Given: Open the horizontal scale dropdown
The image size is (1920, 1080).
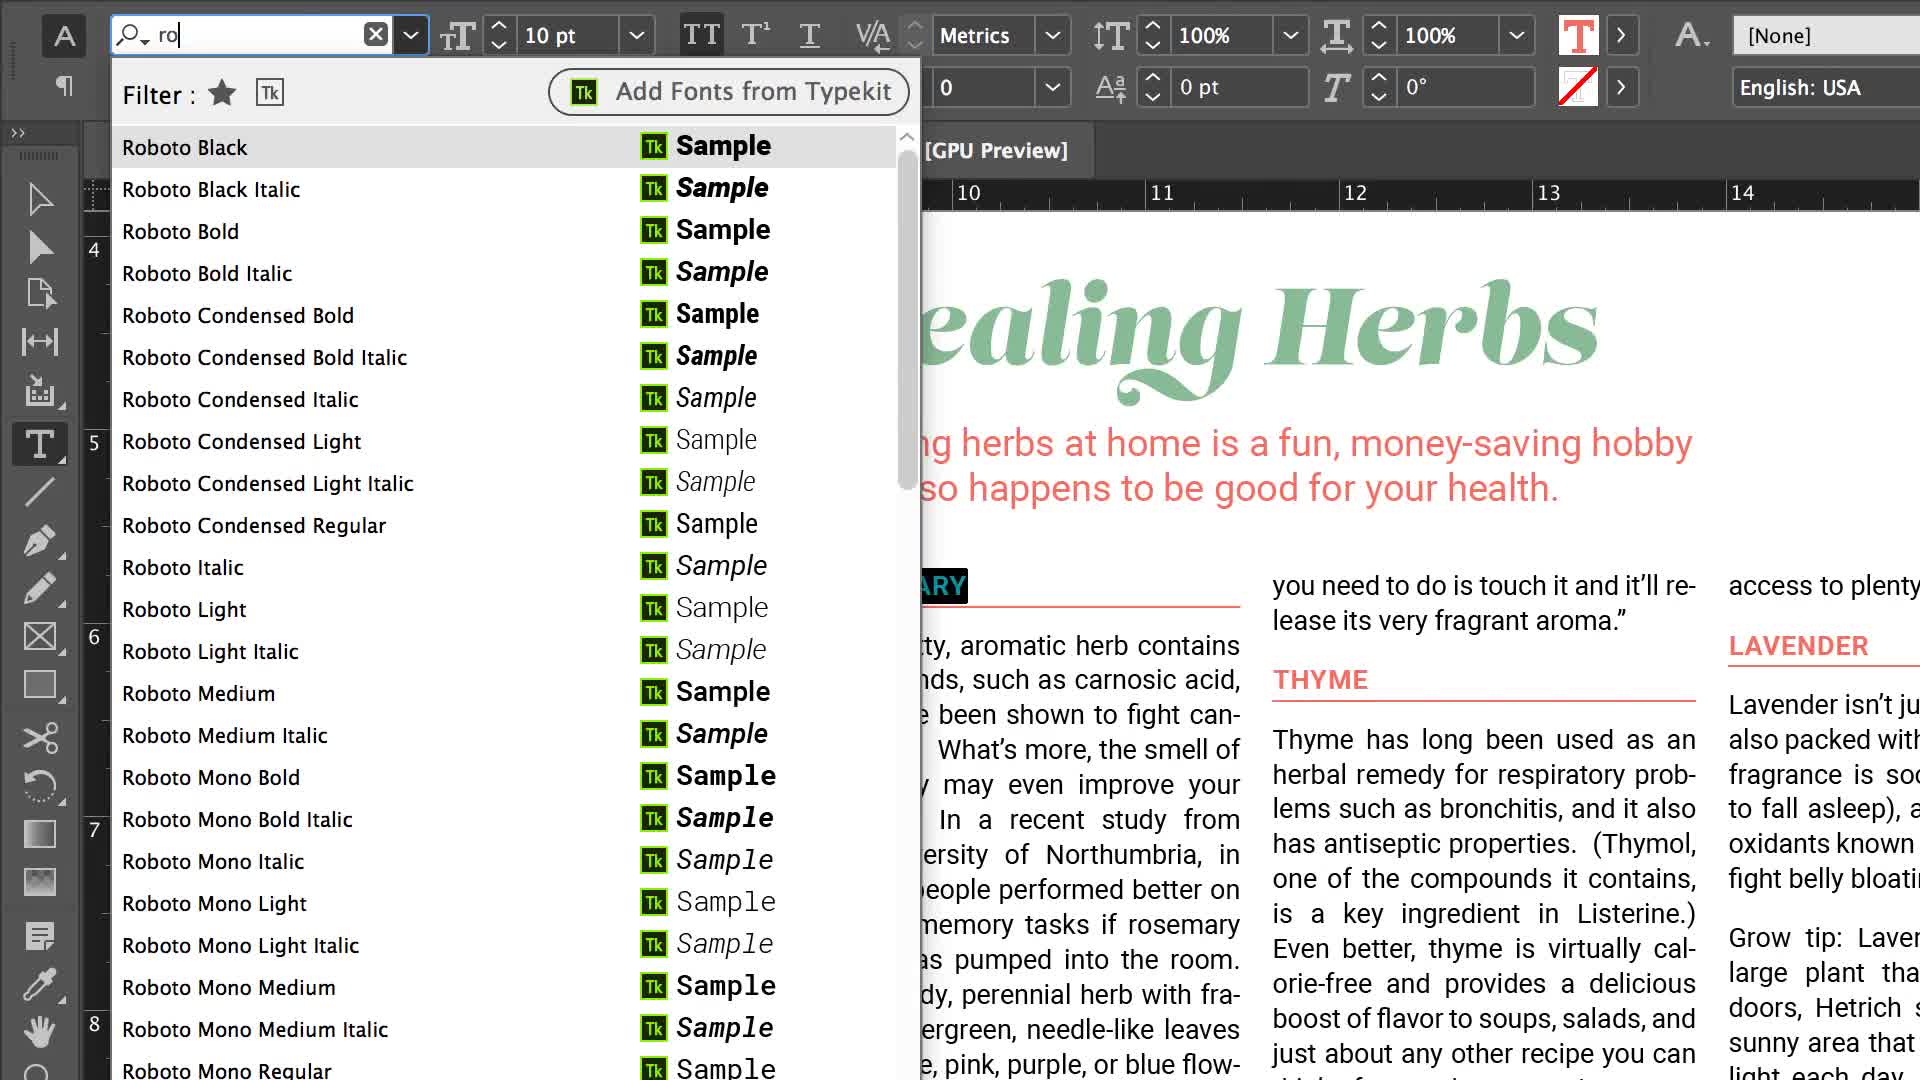Looking at the screenshot, I should [x=1517, y=36].
